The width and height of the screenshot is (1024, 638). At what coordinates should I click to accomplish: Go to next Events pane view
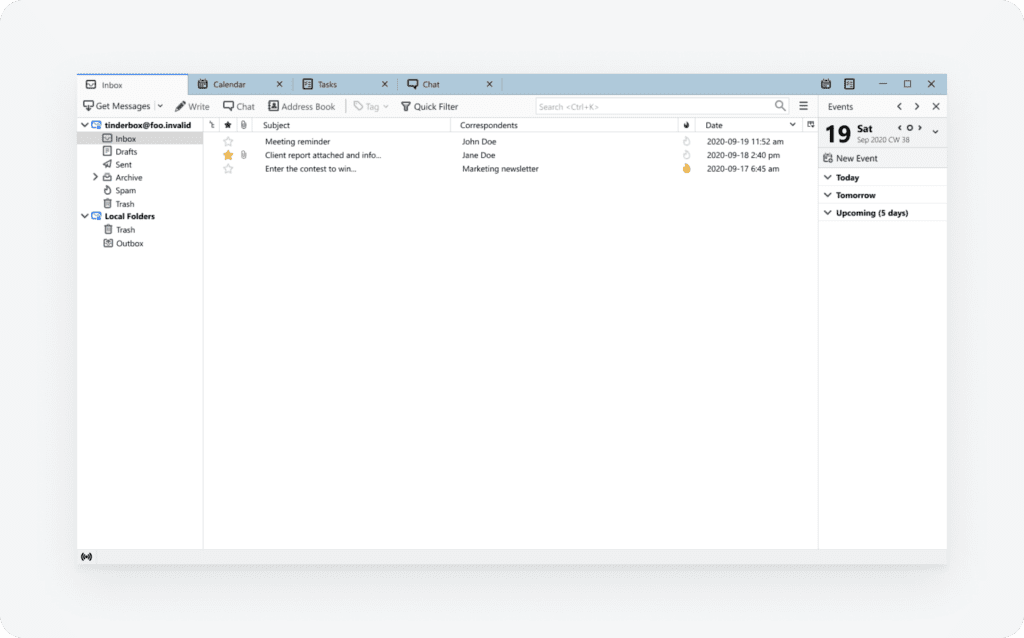point(917,106)
